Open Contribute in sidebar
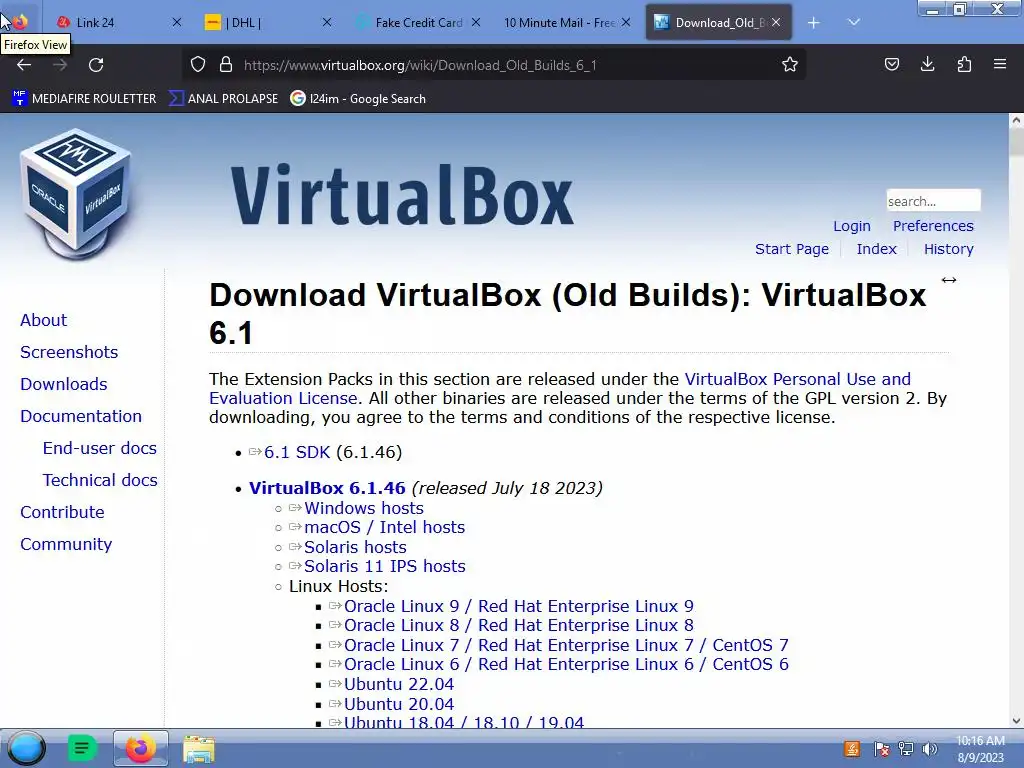The height and width of the screenshot is (768, 1024). (x=62, y=512)
